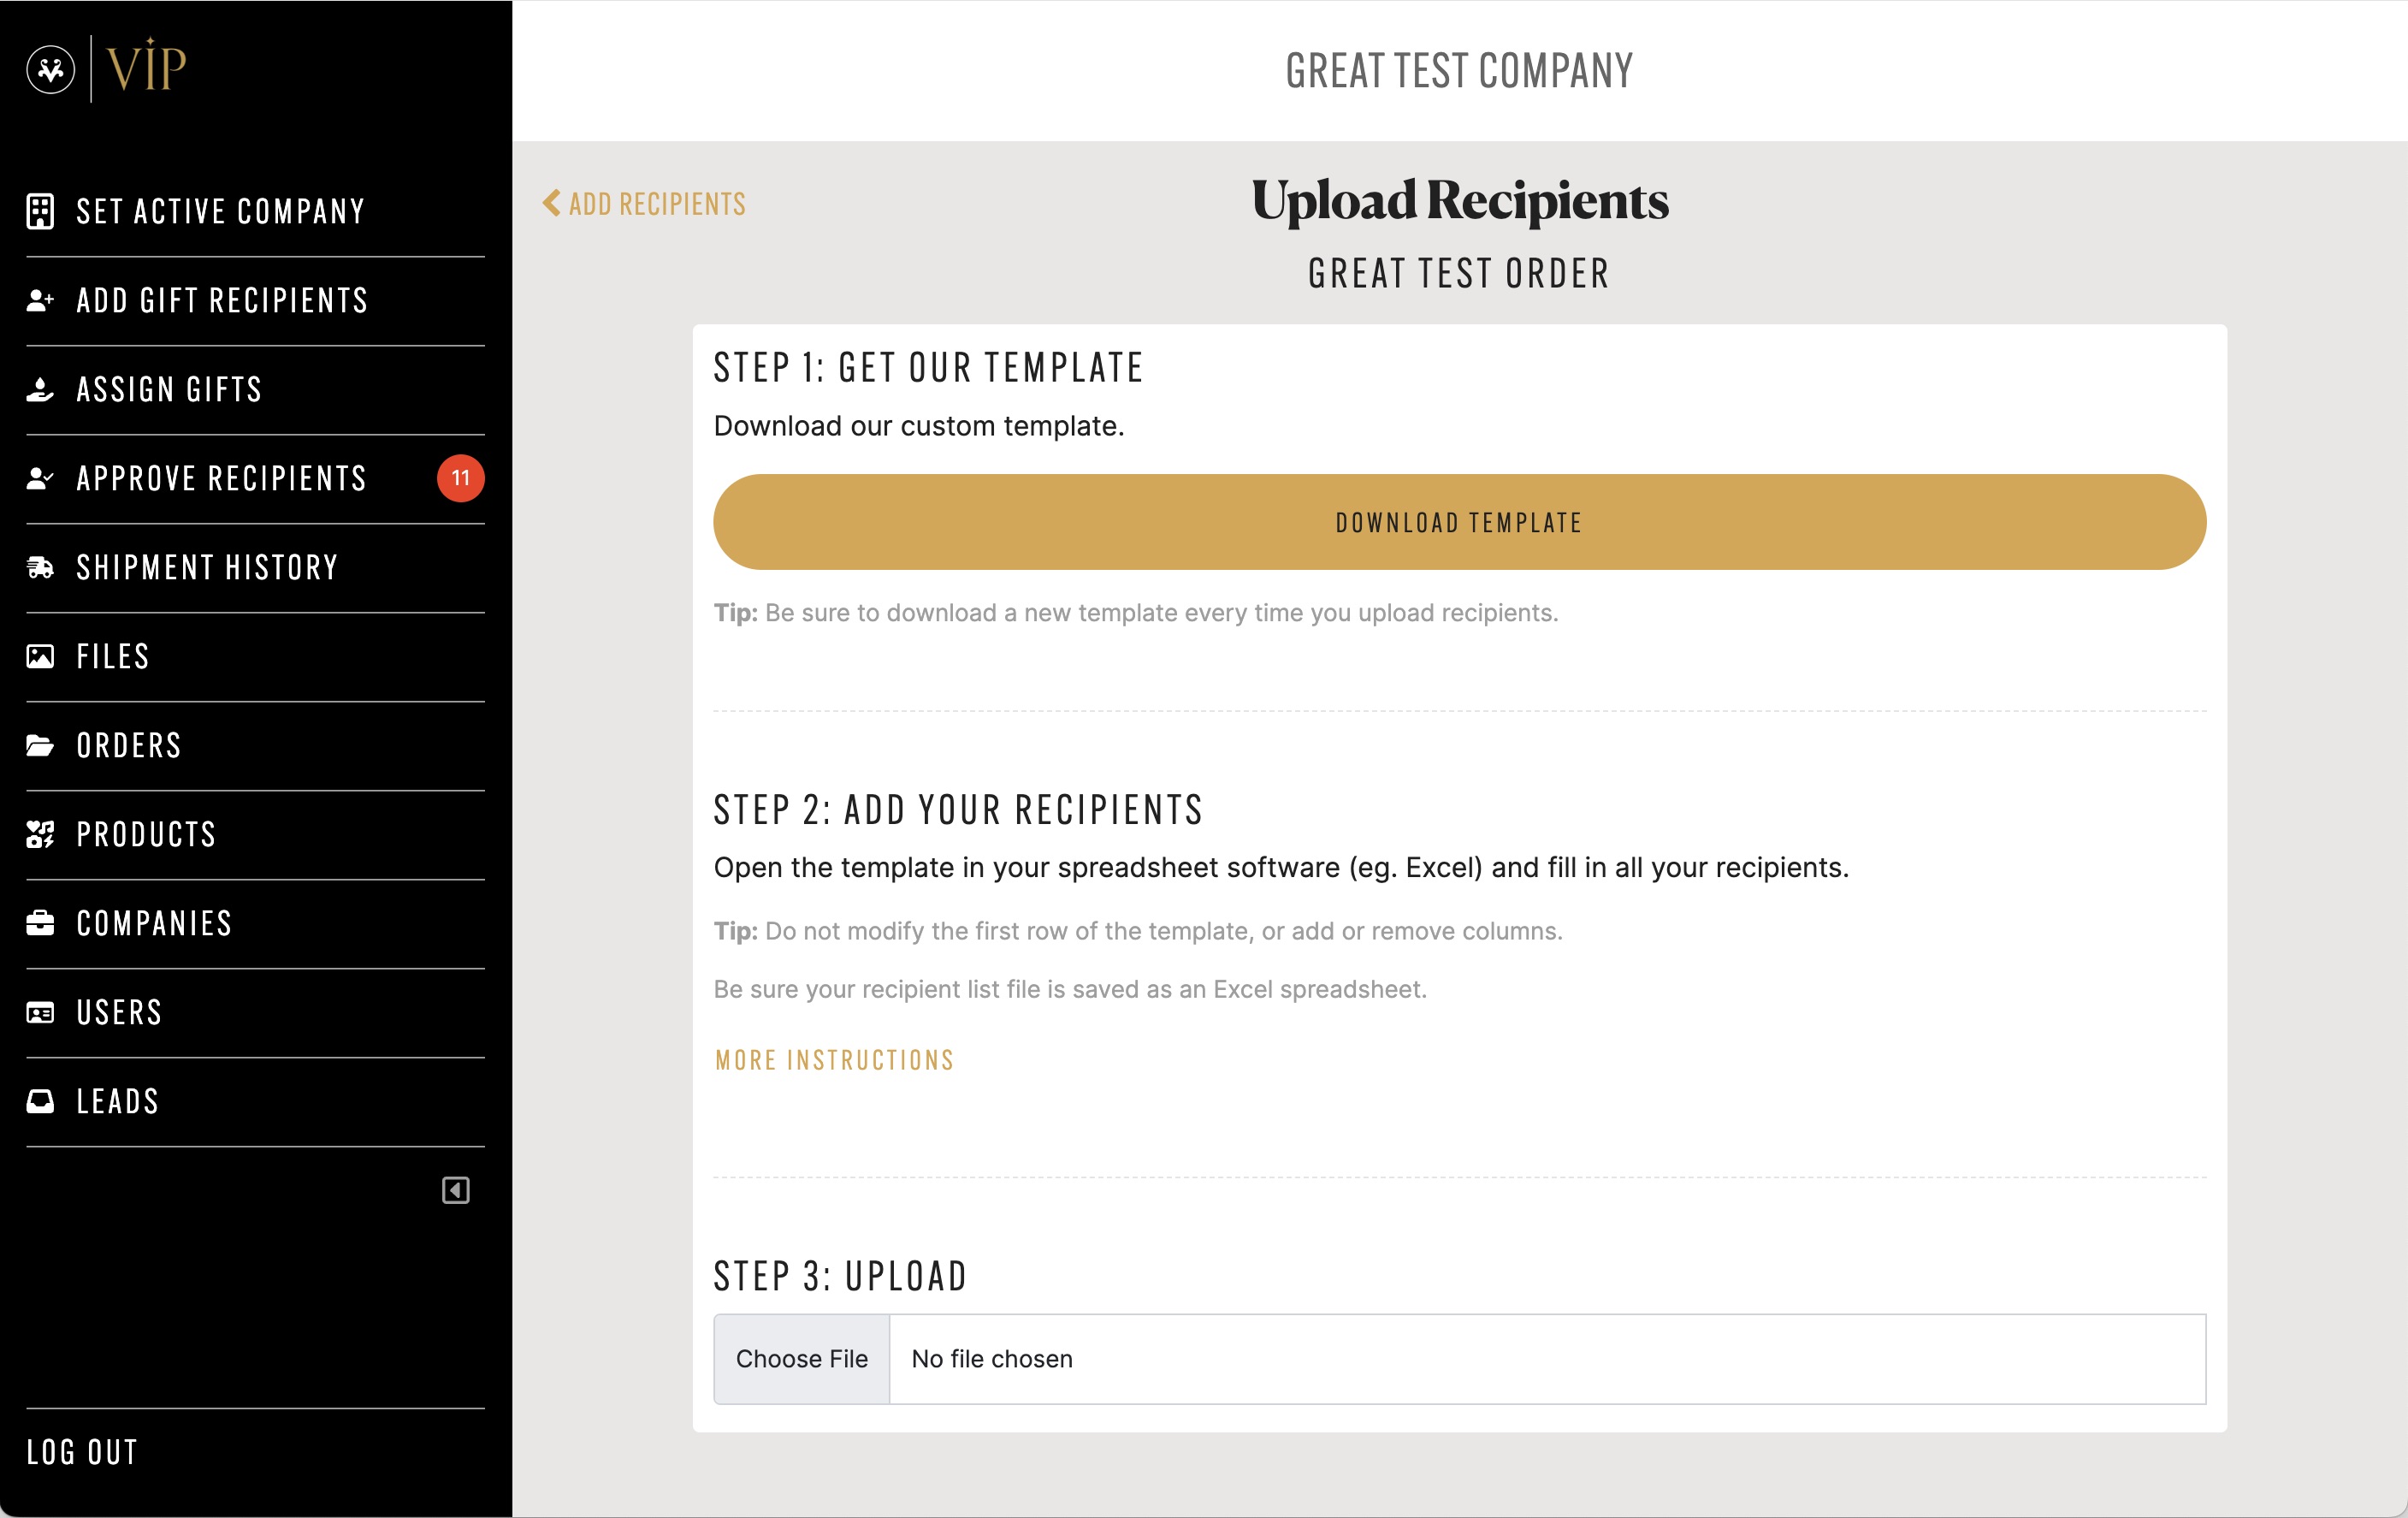This screenshot has height=1518, width=2408.
Task: Click the Download Template button
Action: click(1459, 522)
